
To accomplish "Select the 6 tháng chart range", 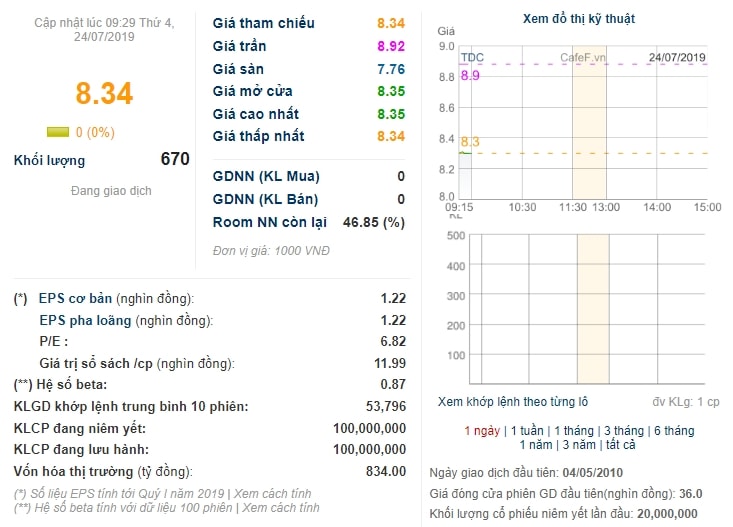I will 674,430.
